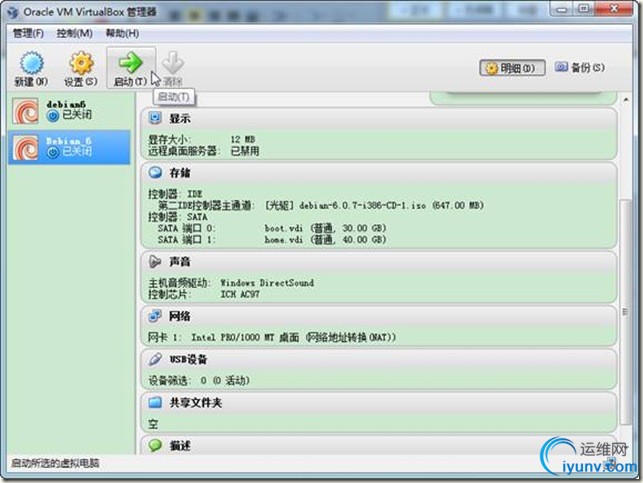Click the Network (网络) section icon
This screenshot has width=643, height=483.
[155, 316]
